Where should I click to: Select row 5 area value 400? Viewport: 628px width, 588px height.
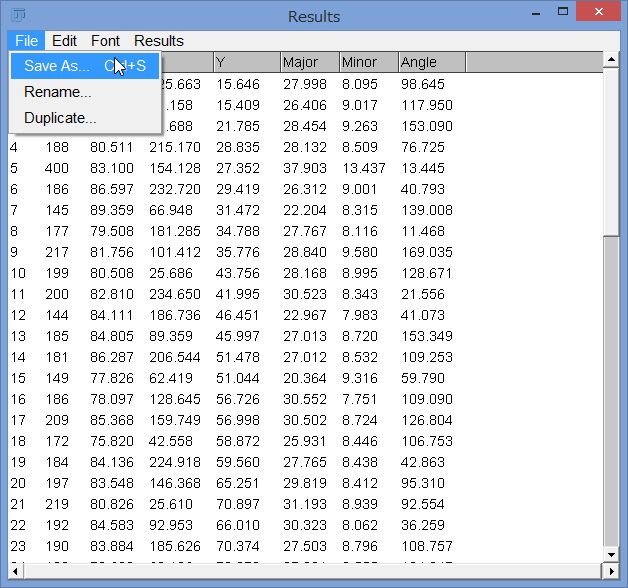point(56,168)
